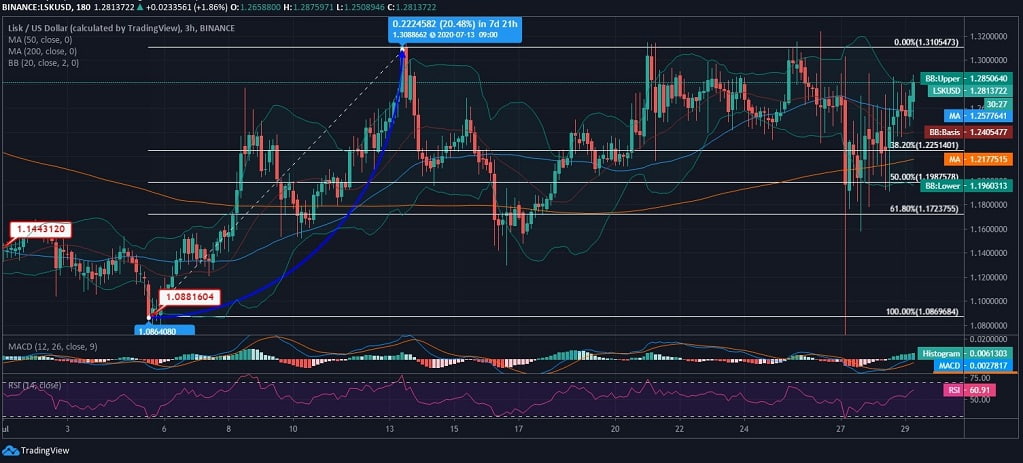
Task: Click date 29 on the time axis
Action: 906,429
